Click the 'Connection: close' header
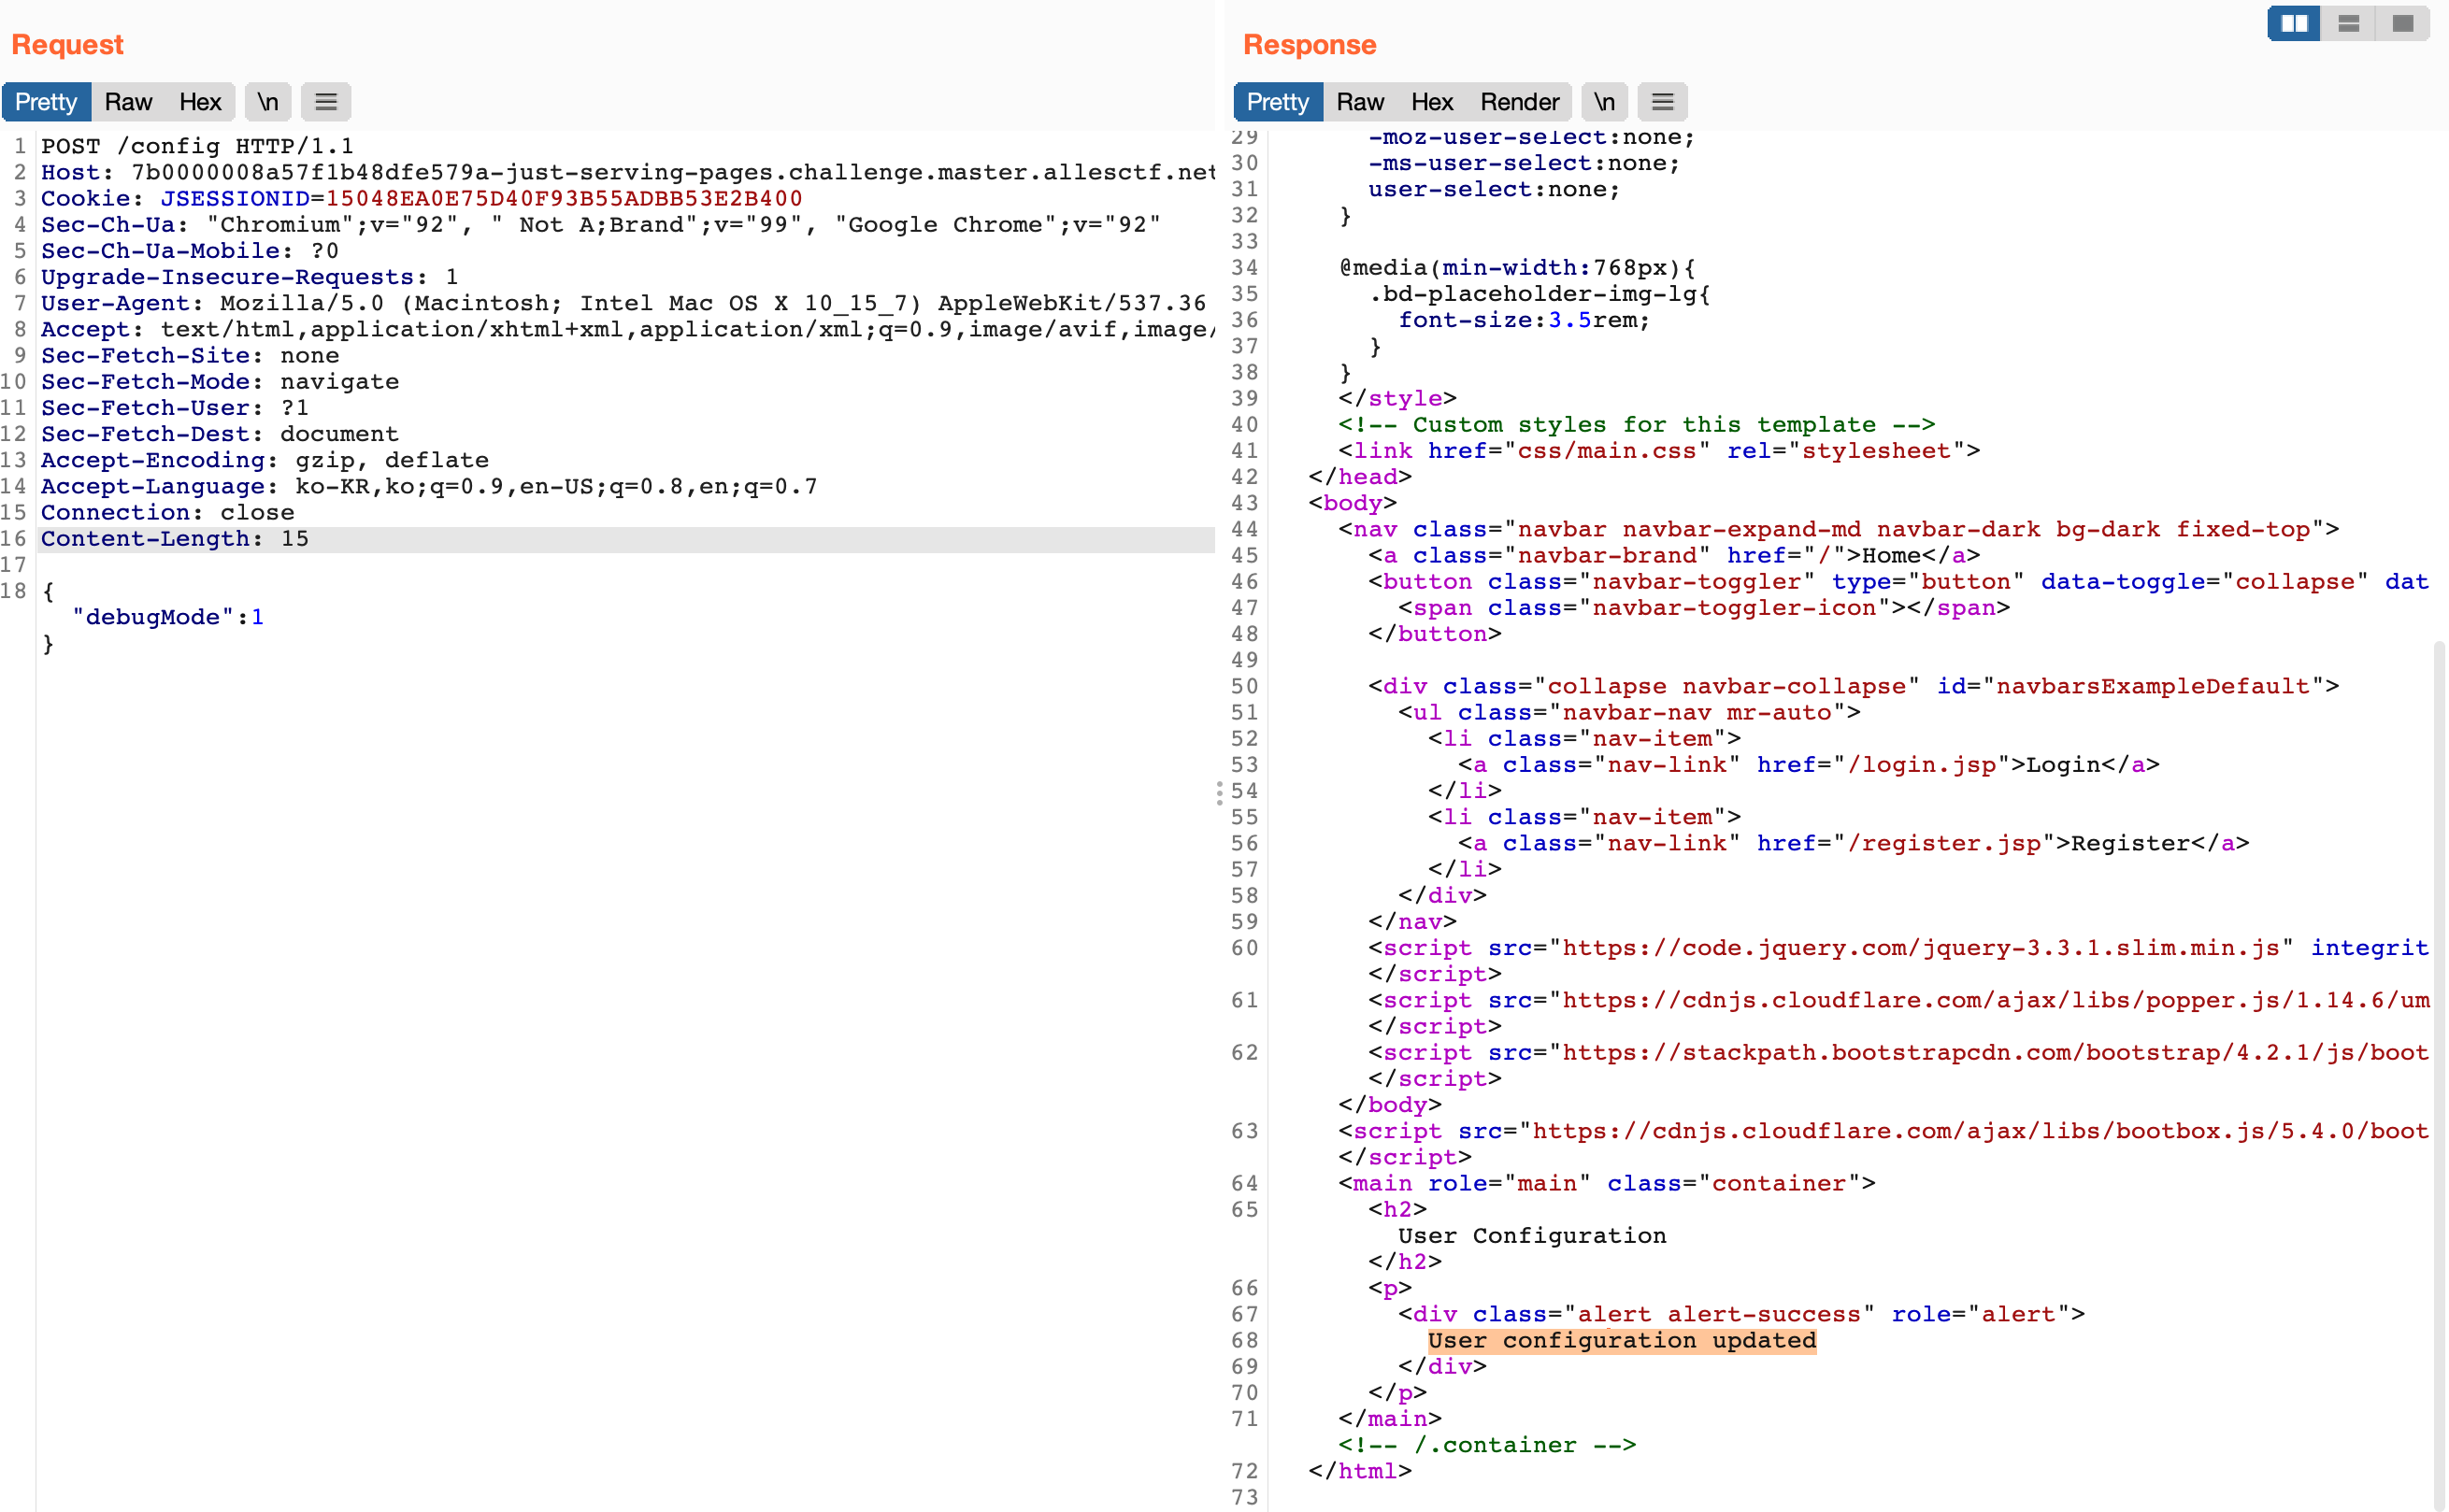This screenshot has width=2449, height=1512. [168, 512]
